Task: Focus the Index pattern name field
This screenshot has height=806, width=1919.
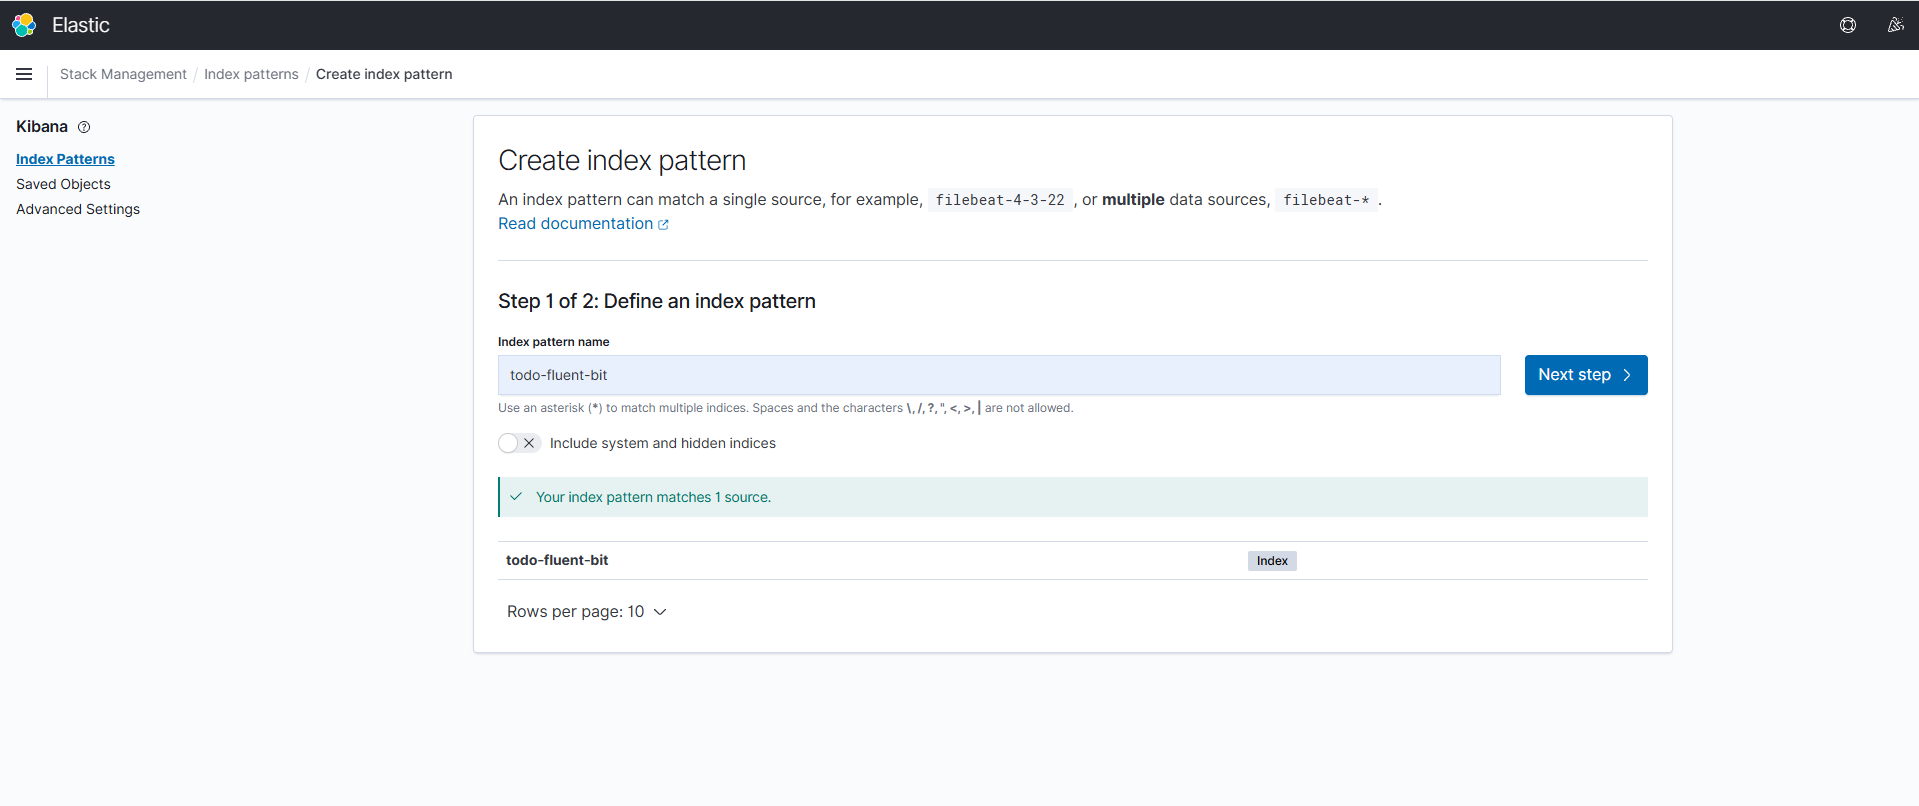Action: [x=999, y=375]
